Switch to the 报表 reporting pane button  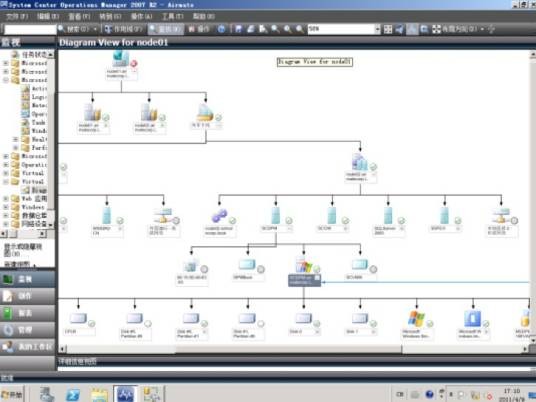pyautogui.click(x=27, y=313)
